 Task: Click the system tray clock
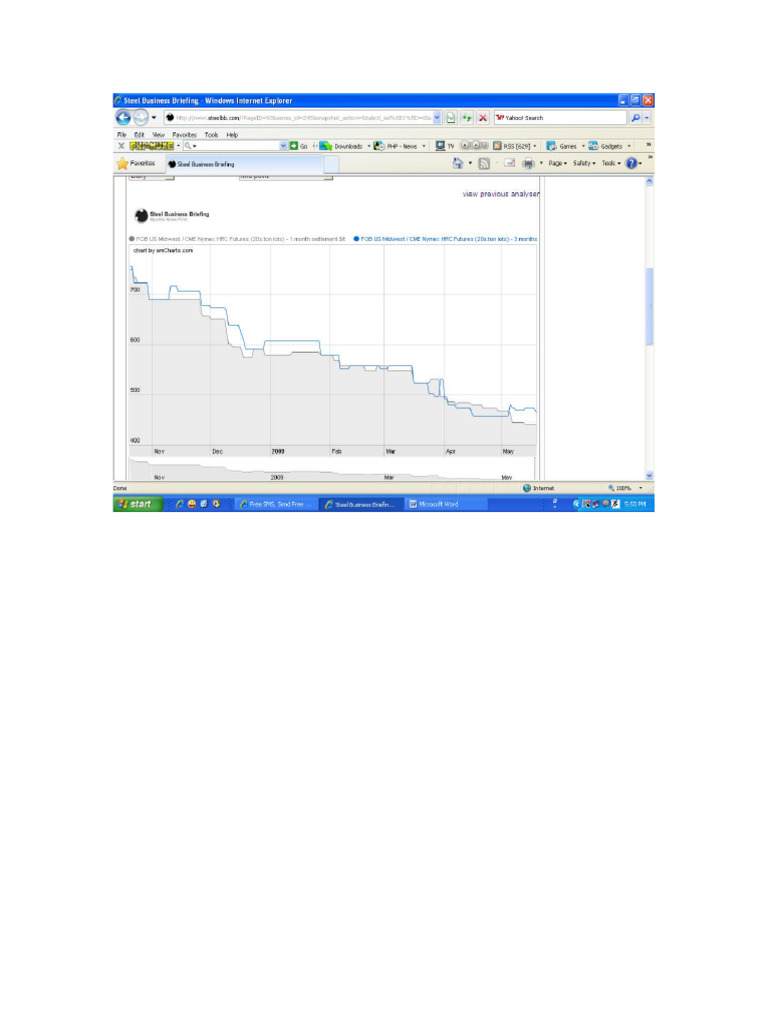click(x=635, y=504)
